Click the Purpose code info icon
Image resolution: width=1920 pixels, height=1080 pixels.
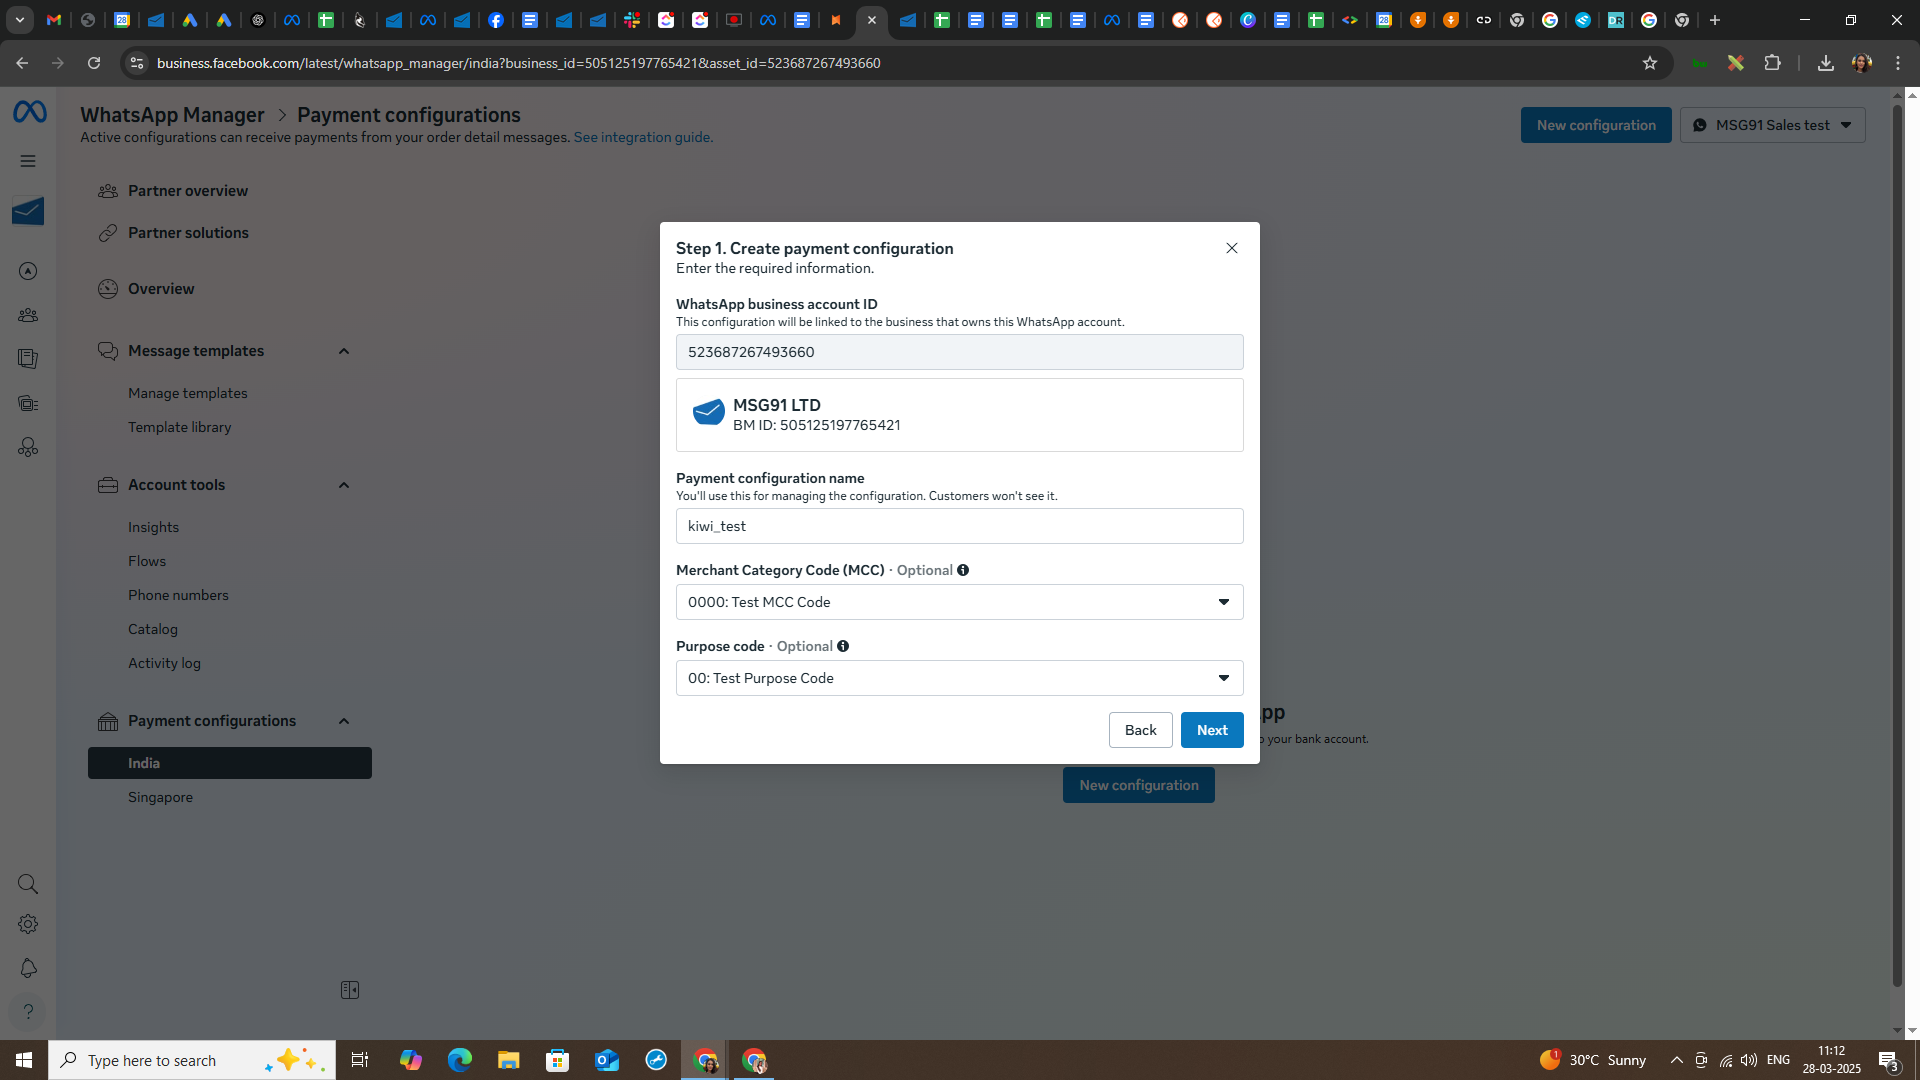(x=843, y=646)
